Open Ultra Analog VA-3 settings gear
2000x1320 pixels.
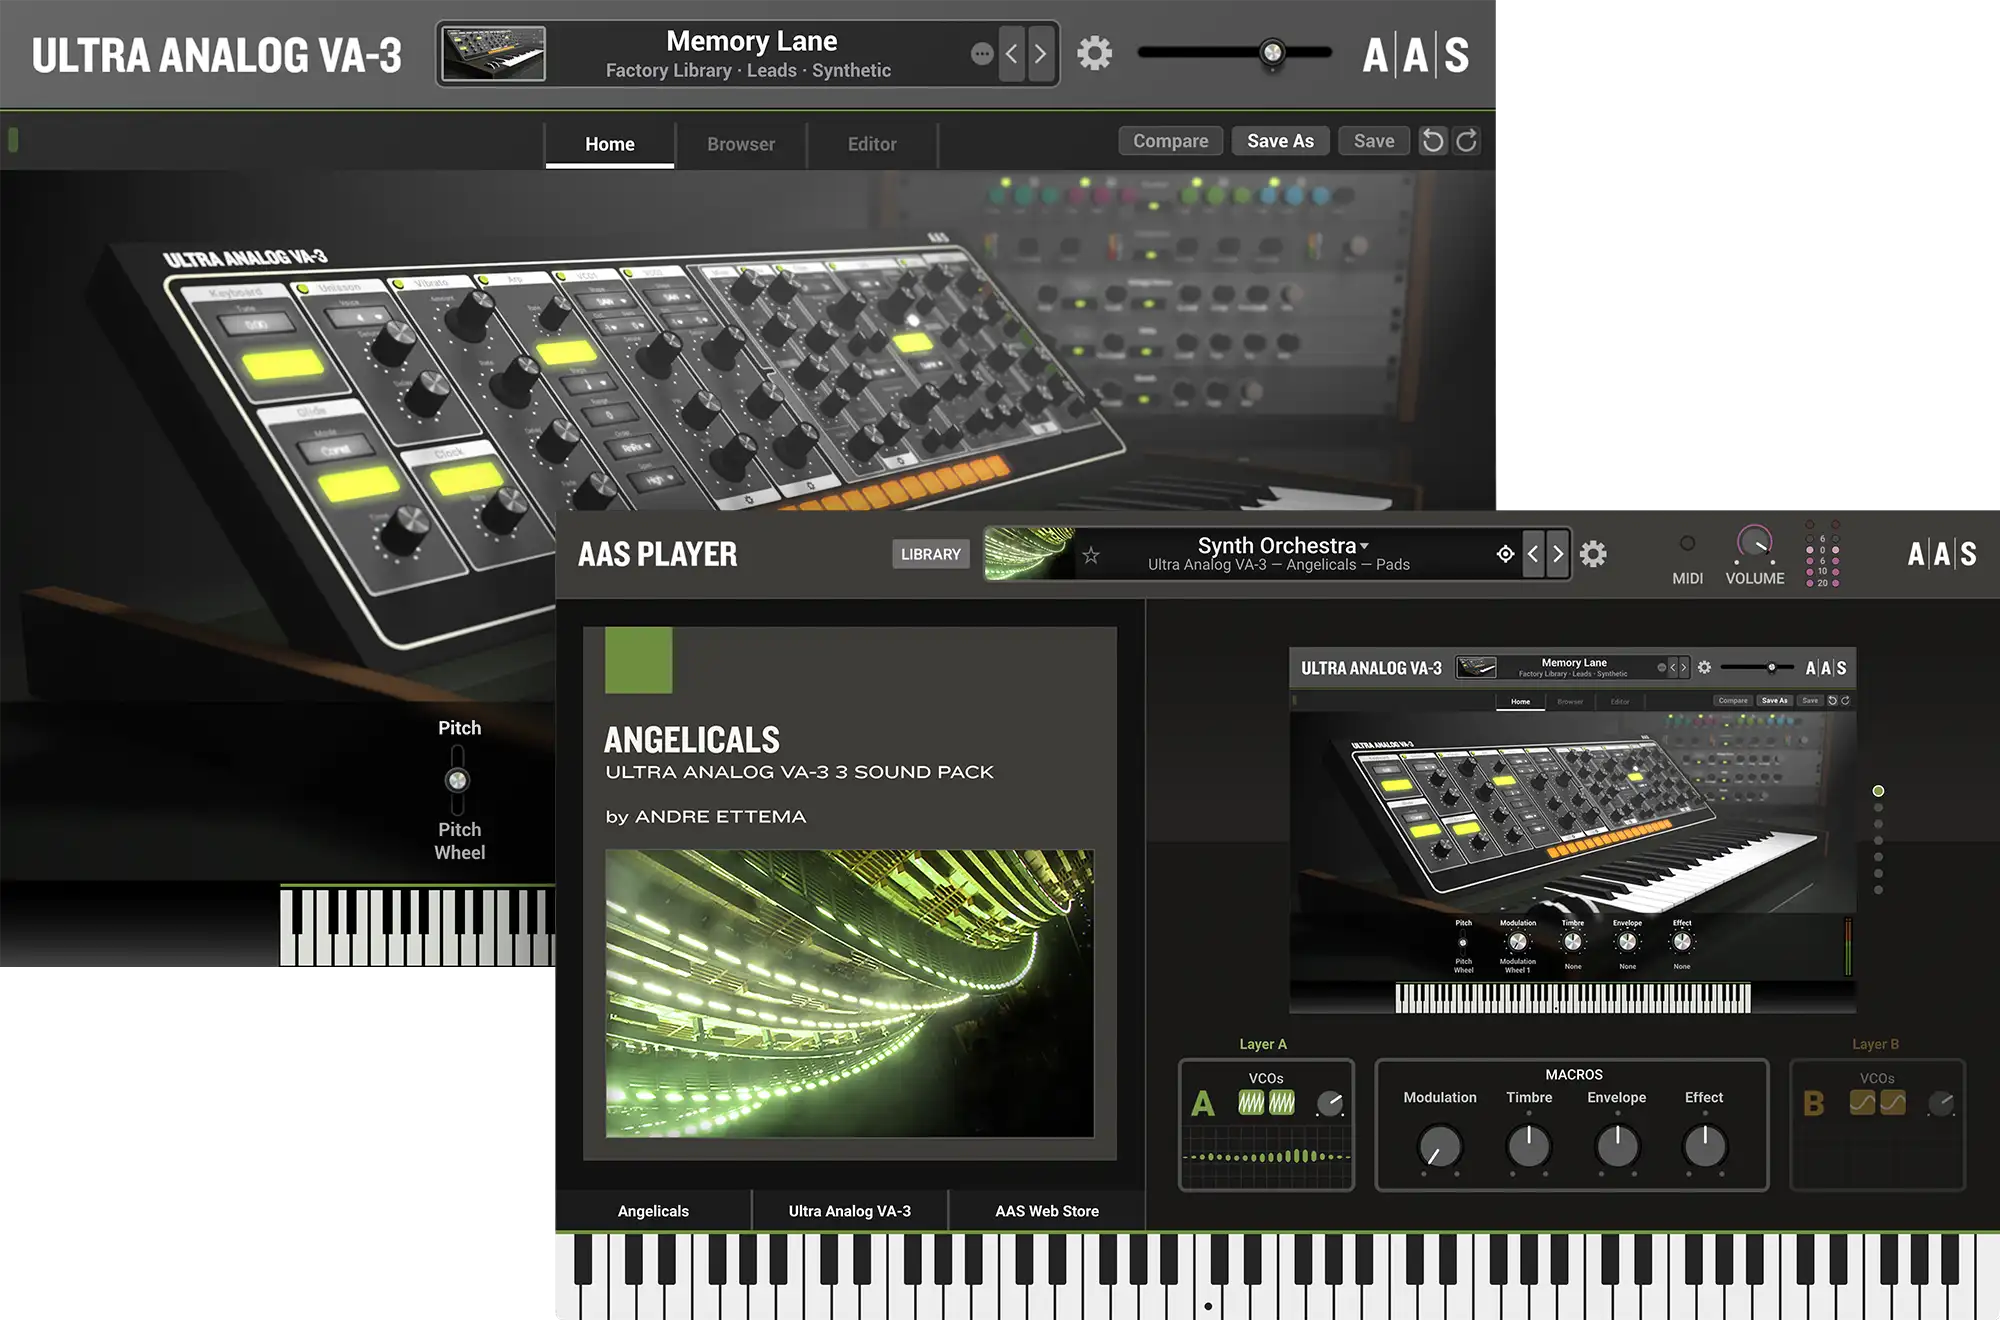click(x=1094, y=53)
